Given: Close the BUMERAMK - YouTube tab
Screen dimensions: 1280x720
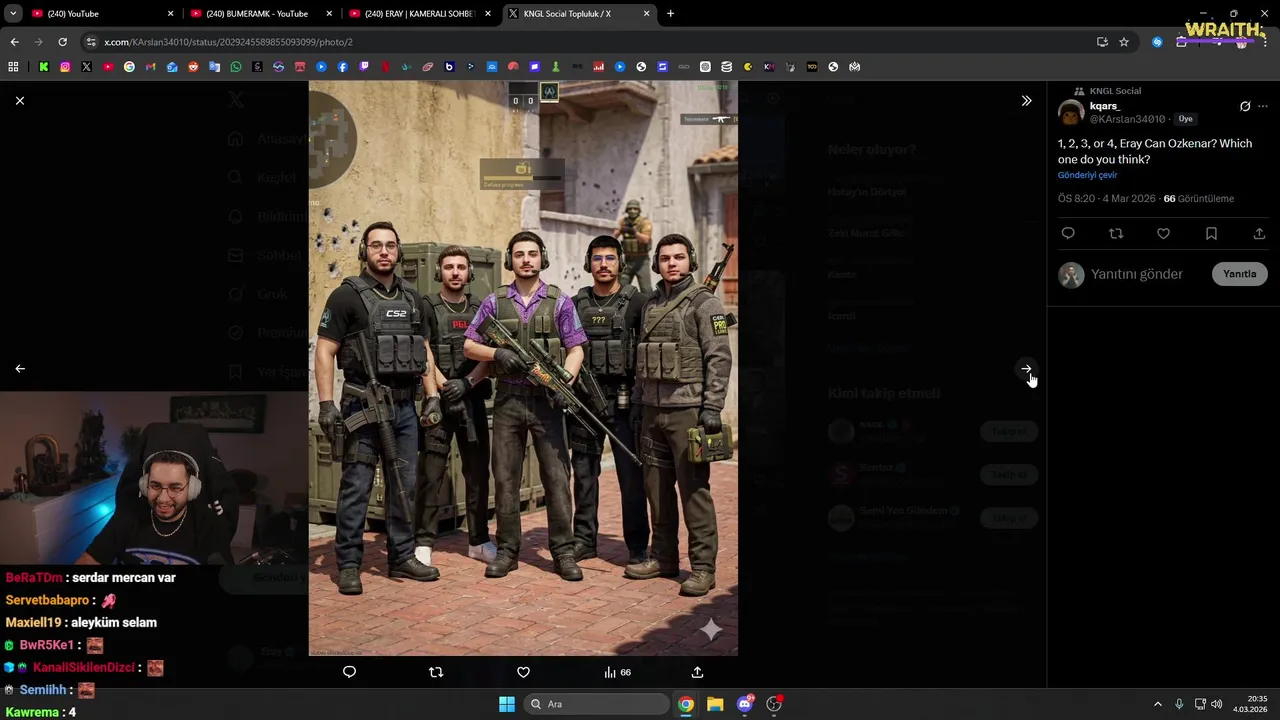Looking at the screenshot, I should 329,14.
